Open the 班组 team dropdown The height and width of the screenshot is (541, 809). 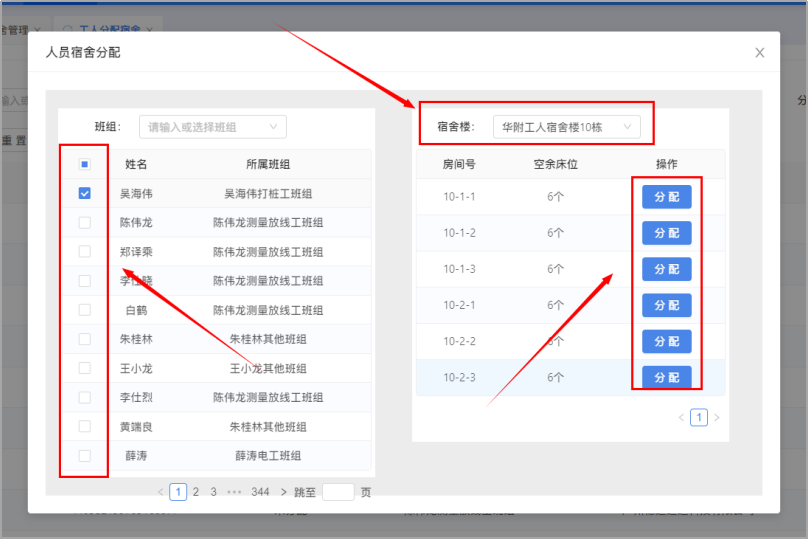[212, 127]
